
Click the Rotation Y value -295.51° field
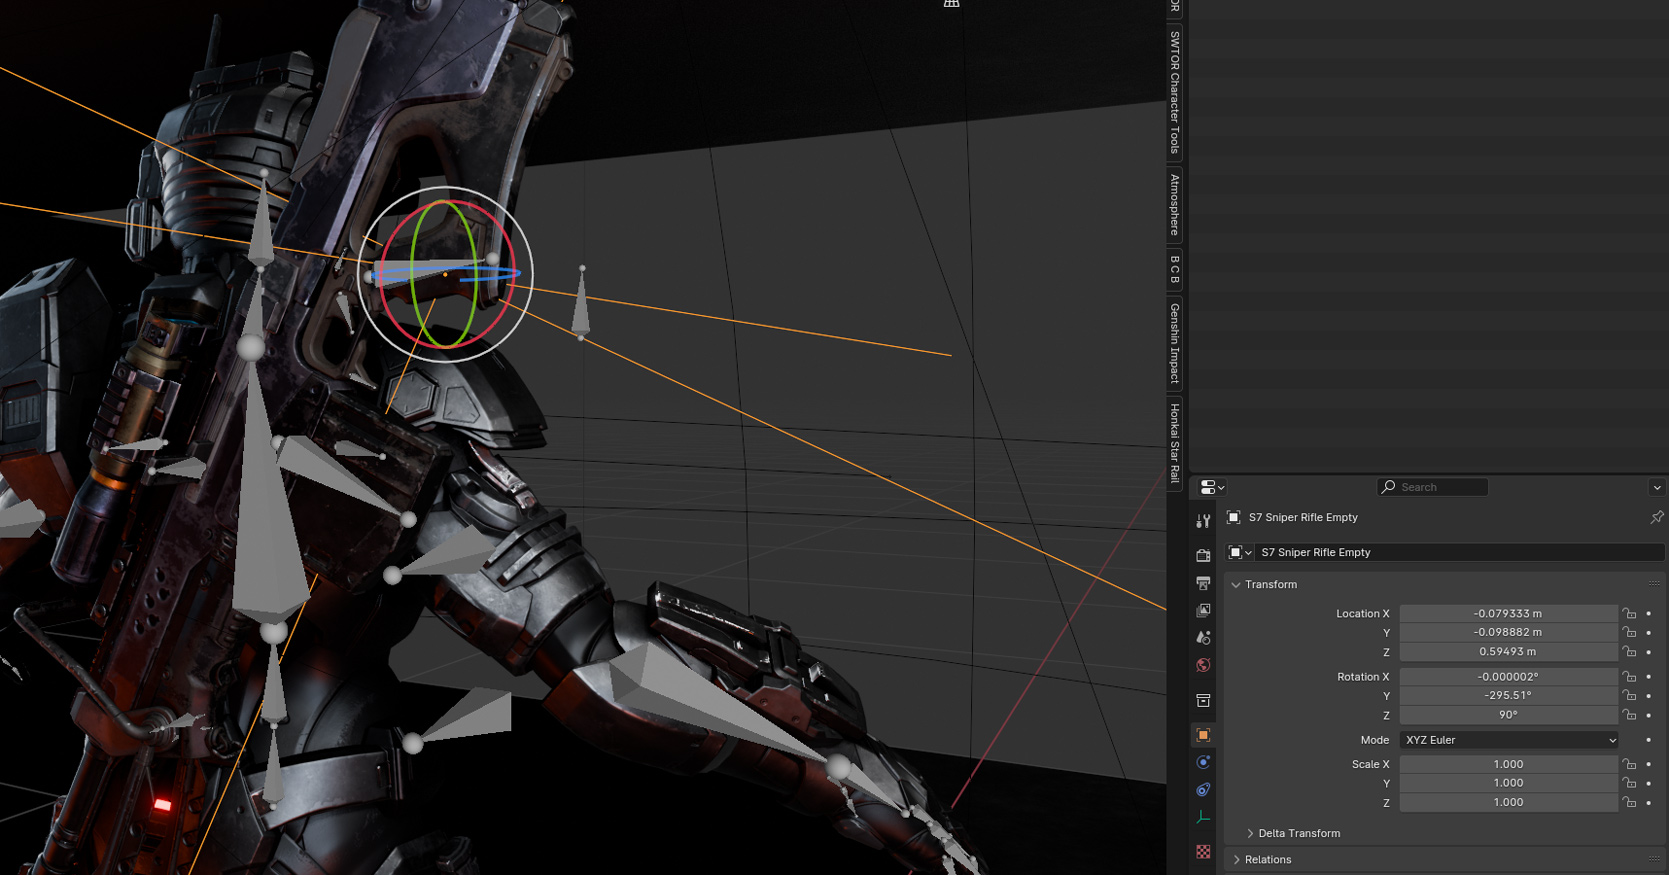click(x=1508, y=695)
